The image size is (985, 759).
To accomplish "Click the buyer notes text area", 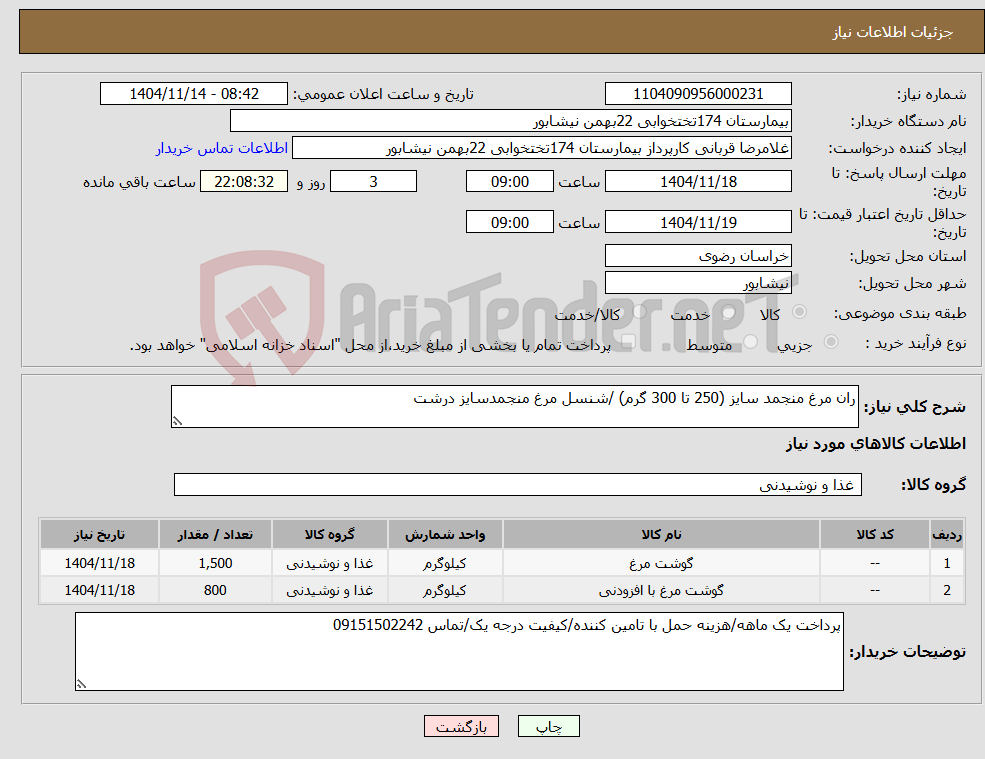I will tap(459, 652).
